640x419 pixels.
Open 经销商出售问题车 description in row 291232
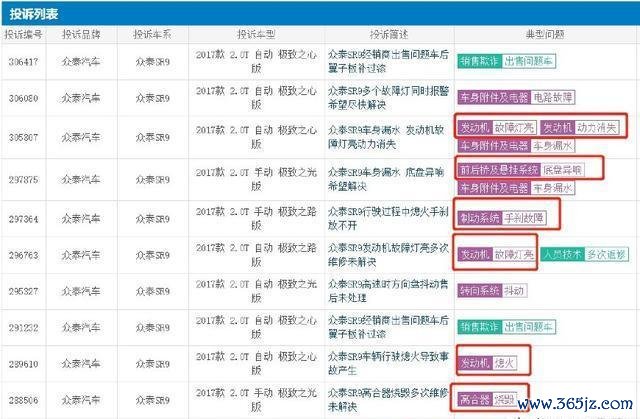388,327
